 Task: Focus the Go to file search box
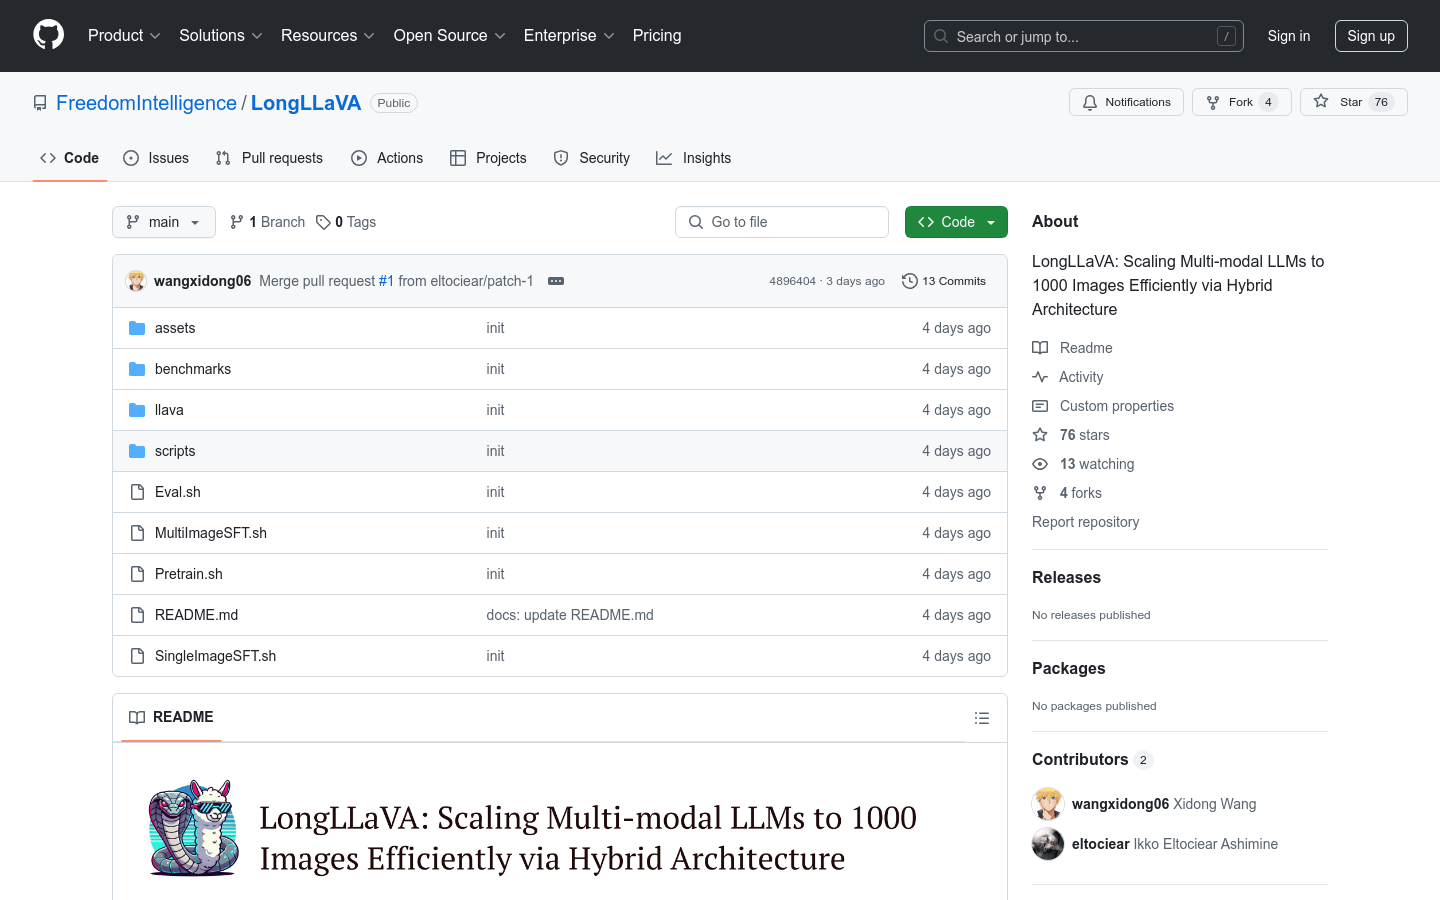782,222
